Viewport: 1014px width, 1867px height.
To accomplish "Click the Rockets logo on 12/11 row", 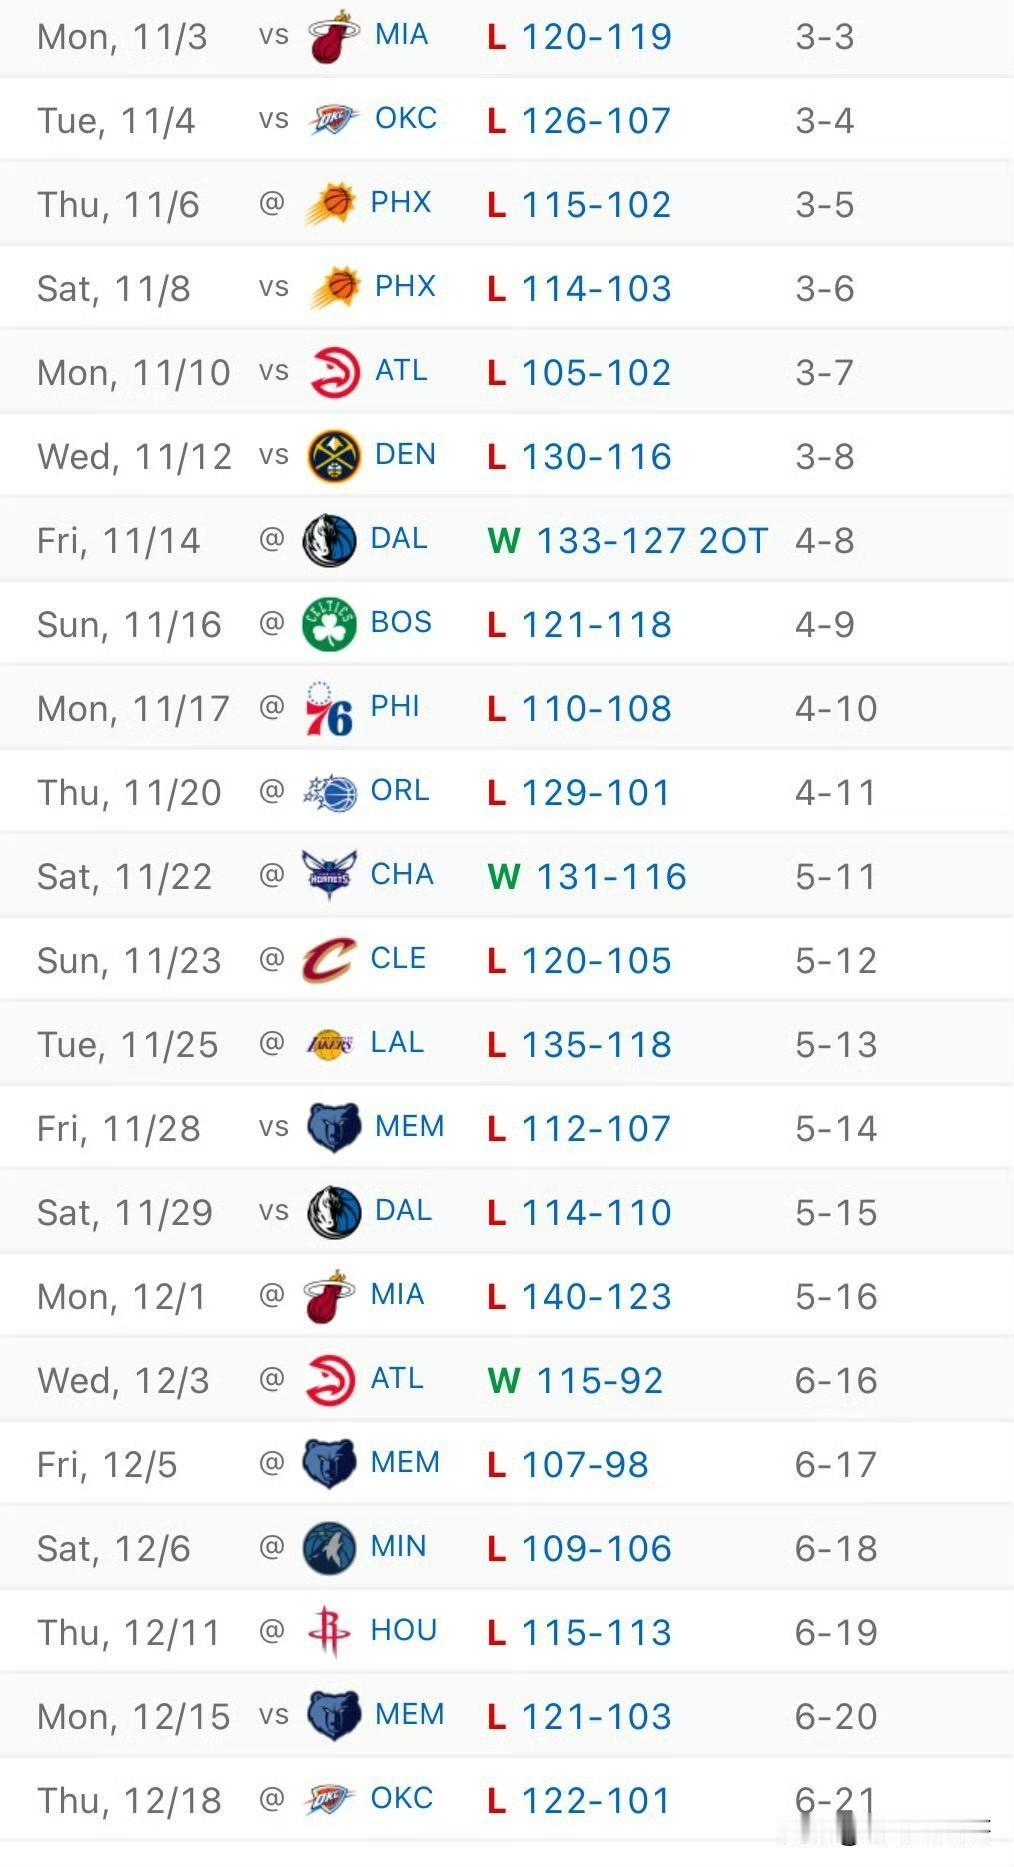I will (329, 1632).
